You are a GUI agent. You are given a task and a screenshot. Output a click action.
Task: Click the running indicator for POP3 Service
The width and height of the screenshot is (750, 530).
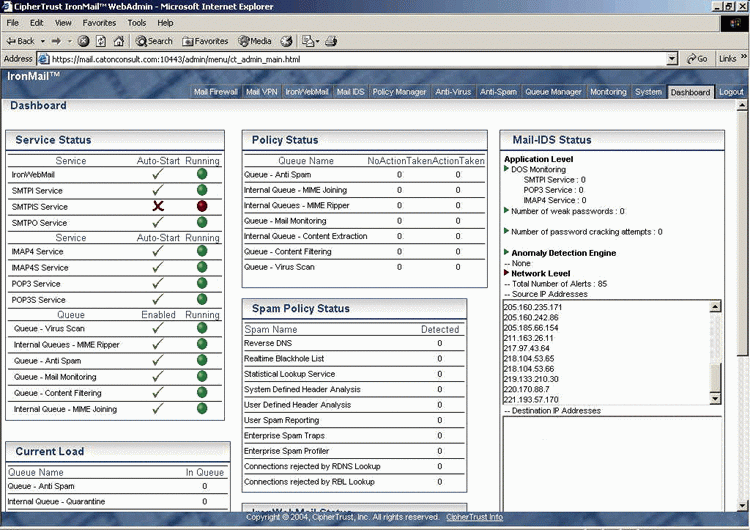(x=202, y=283)
